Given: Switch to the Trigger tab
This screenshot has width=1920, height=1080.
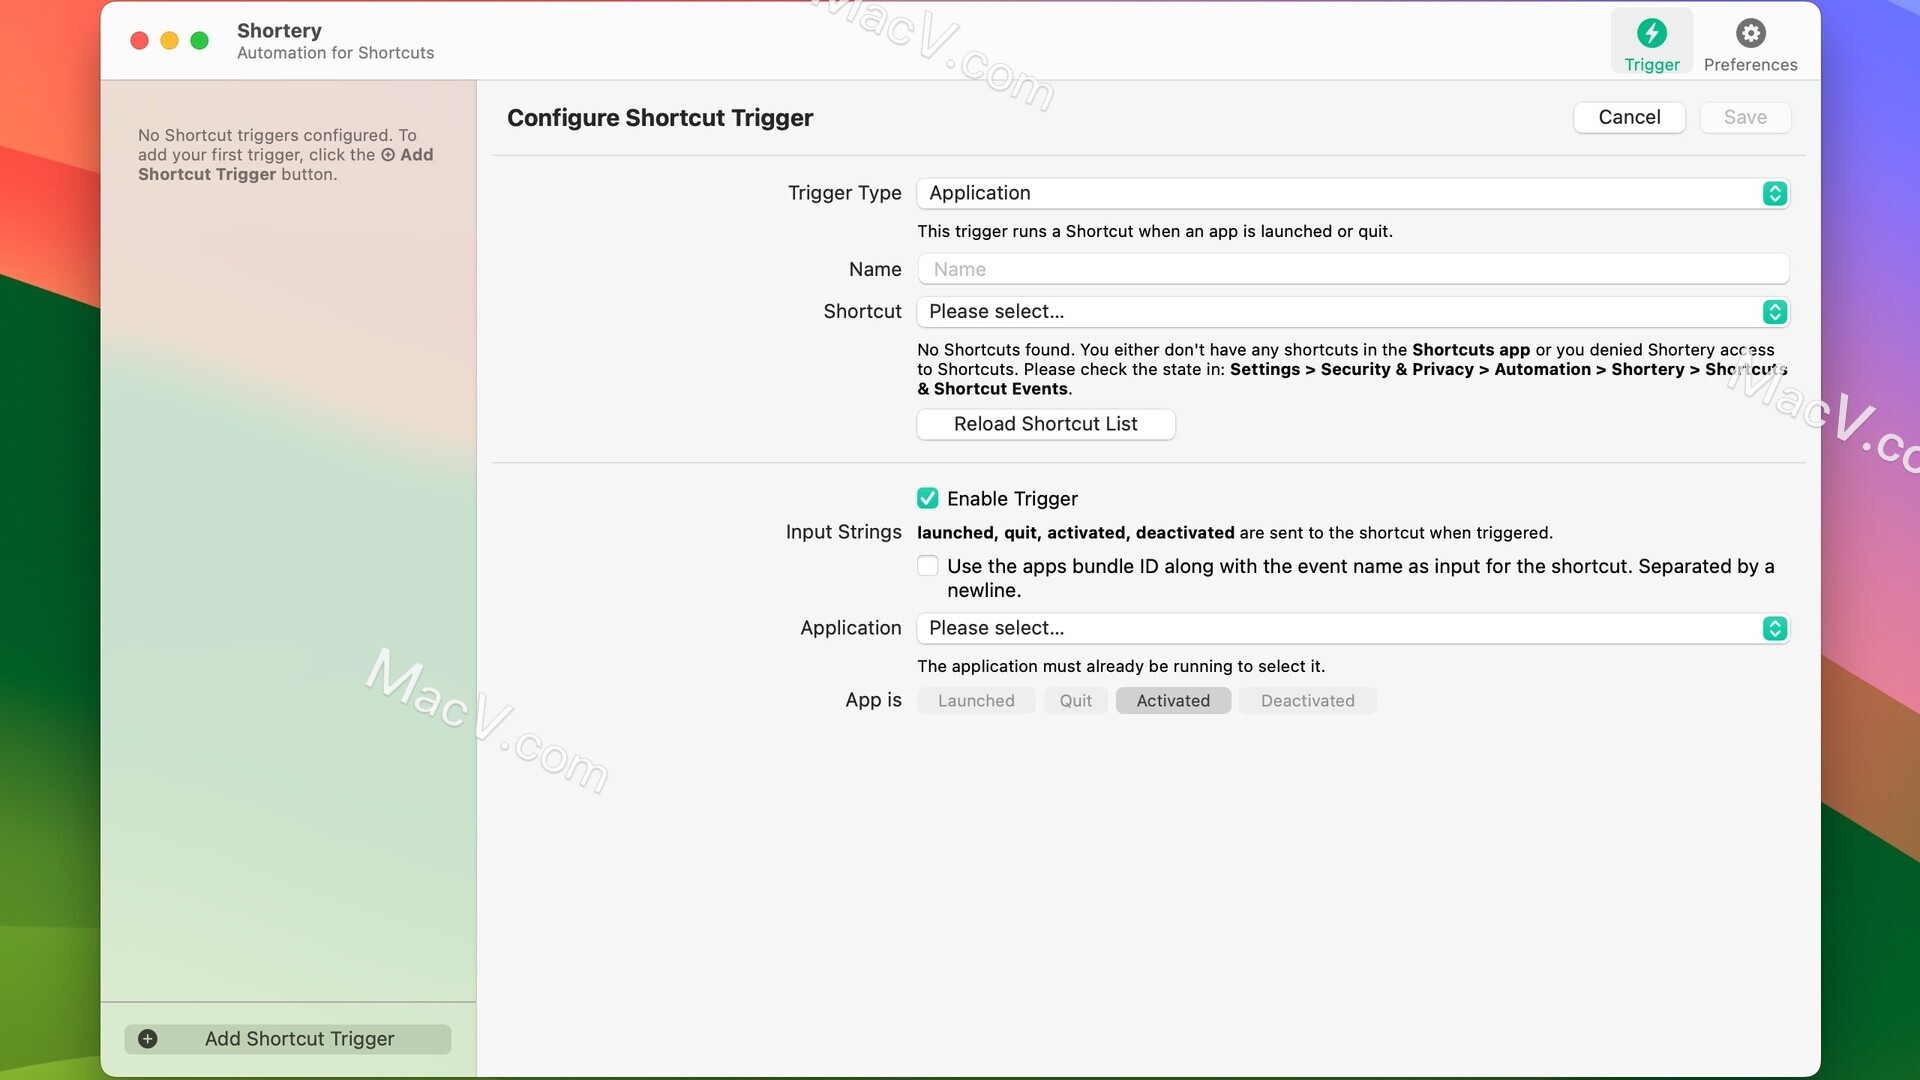Looking at the screenshot, I should tap(1650, 44).
